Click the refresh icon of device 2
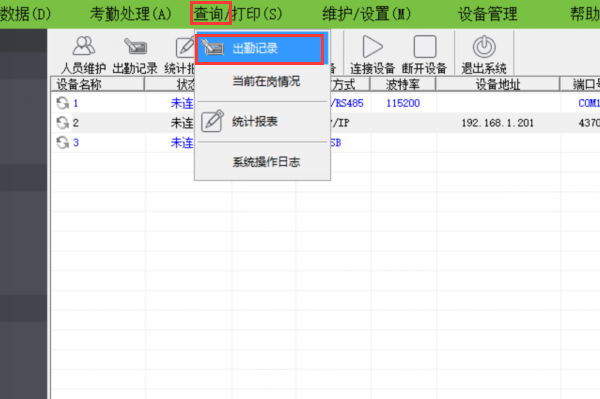The width and height of the screenshot is (600, 399). pos(62,123)
